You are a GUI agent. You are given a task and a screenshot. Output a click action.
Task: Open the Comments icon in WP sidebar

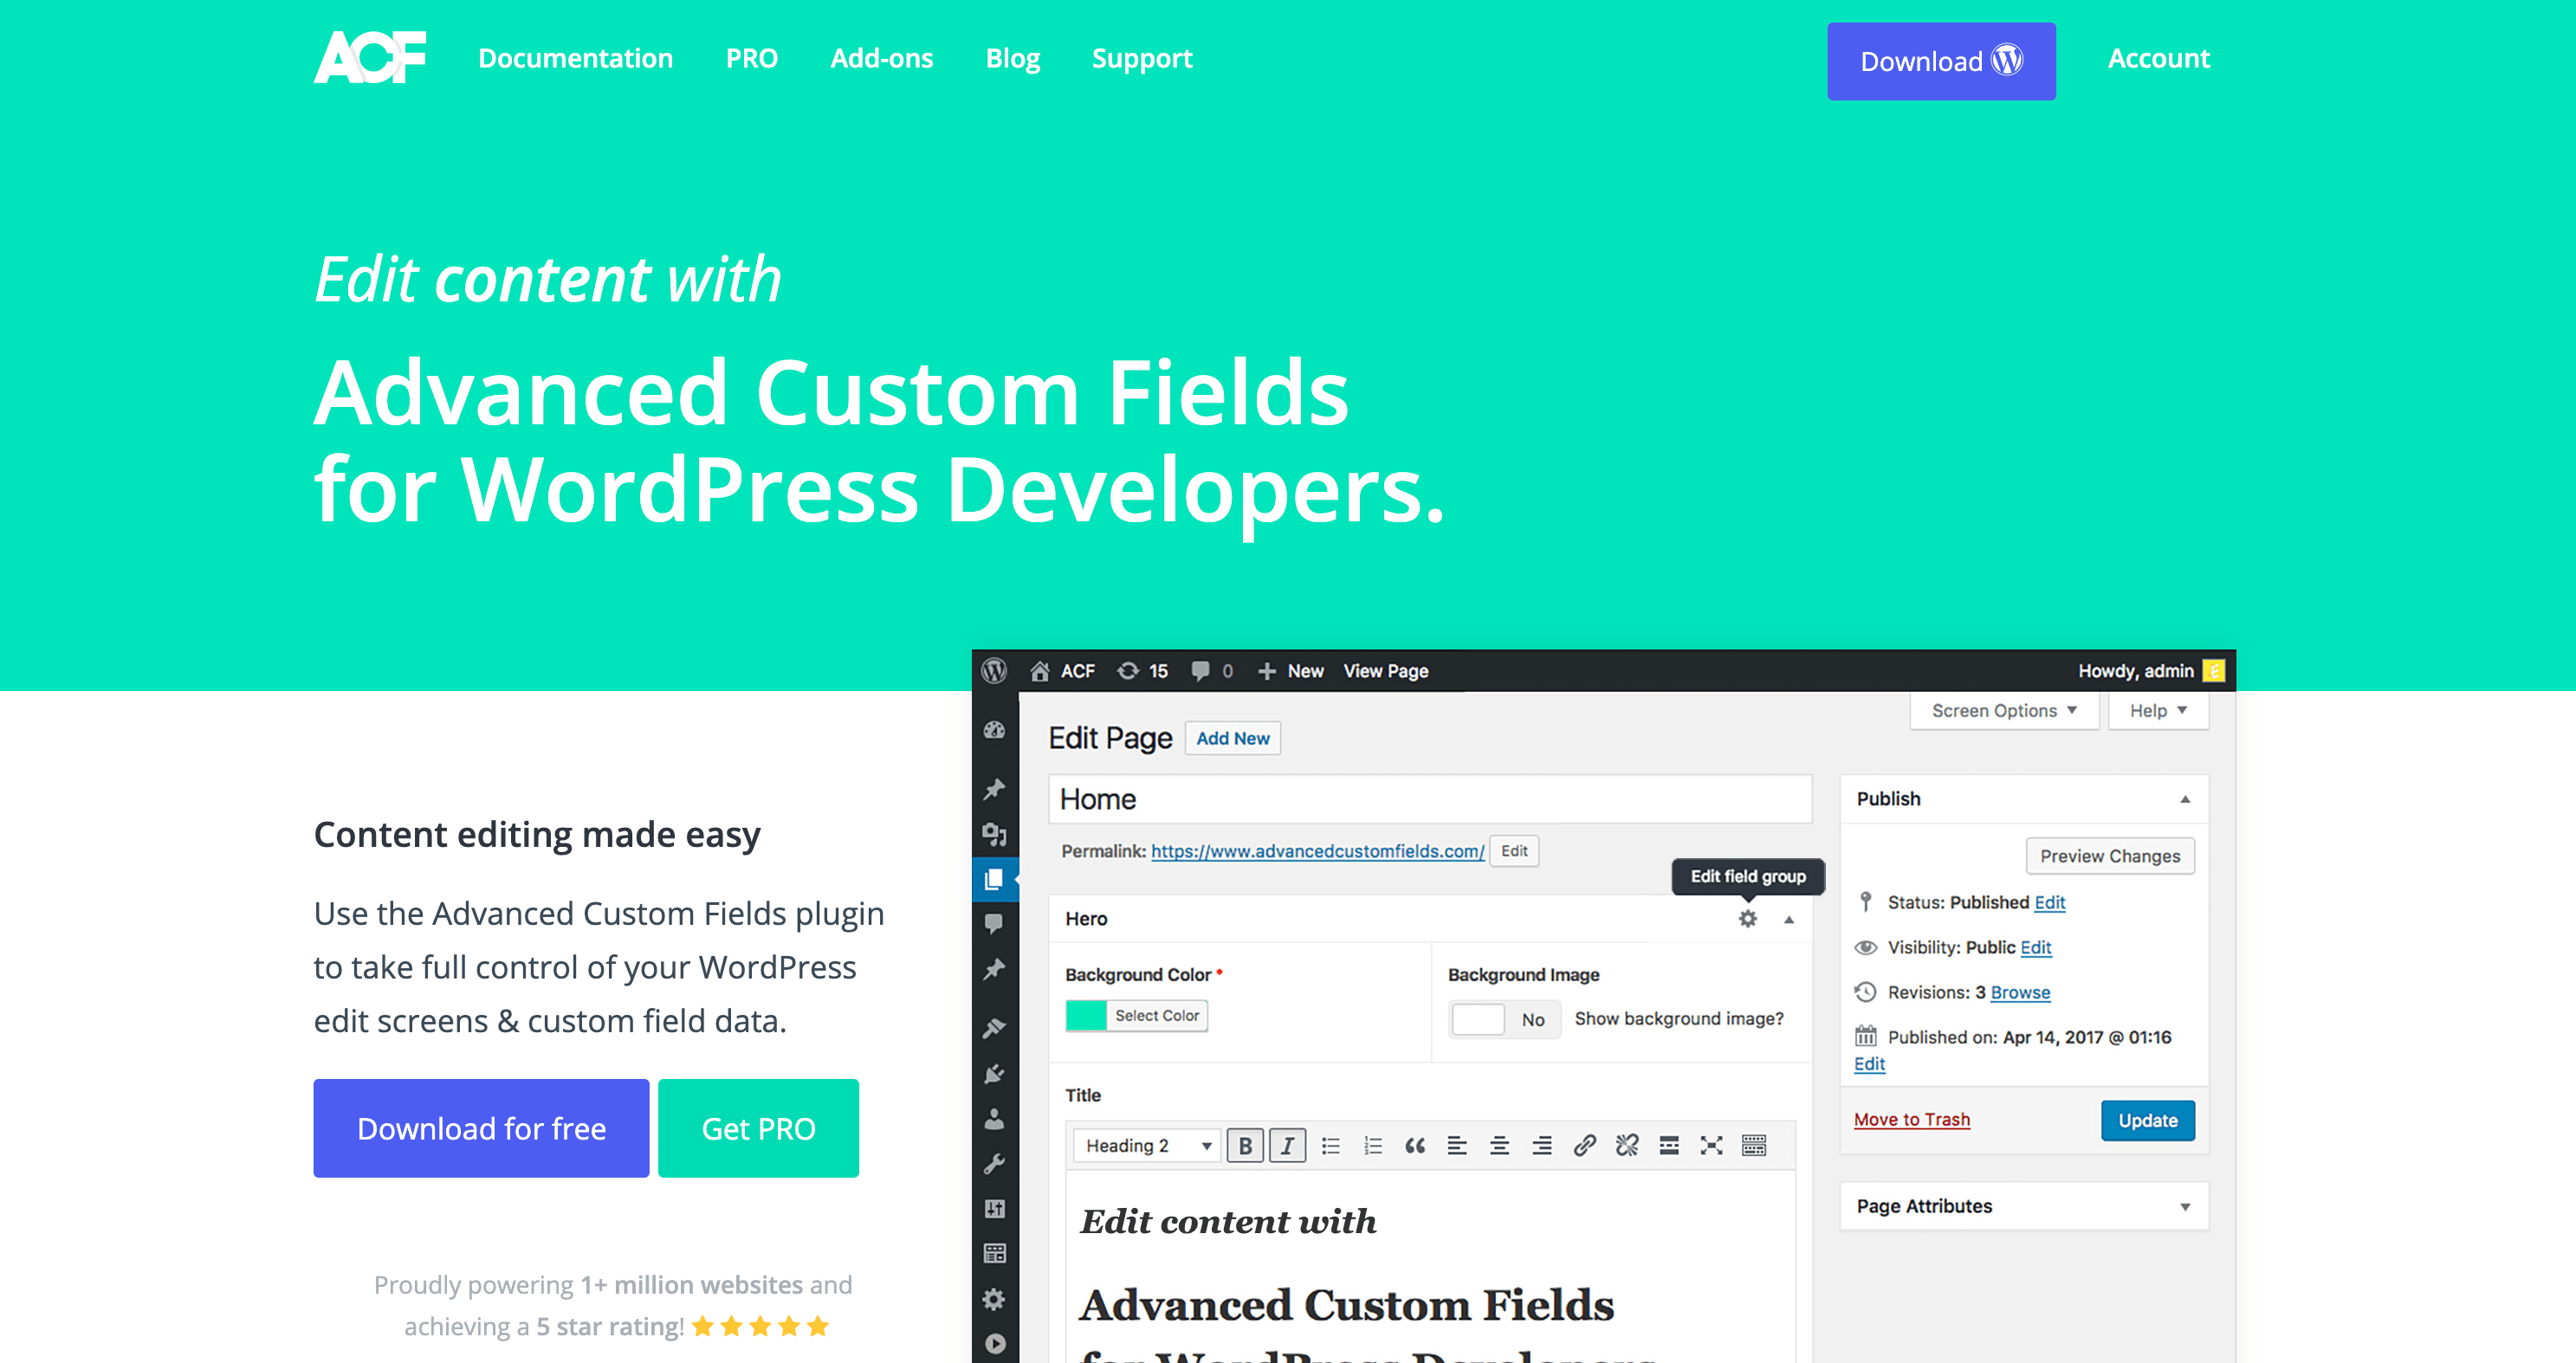(x=994, y=923)
